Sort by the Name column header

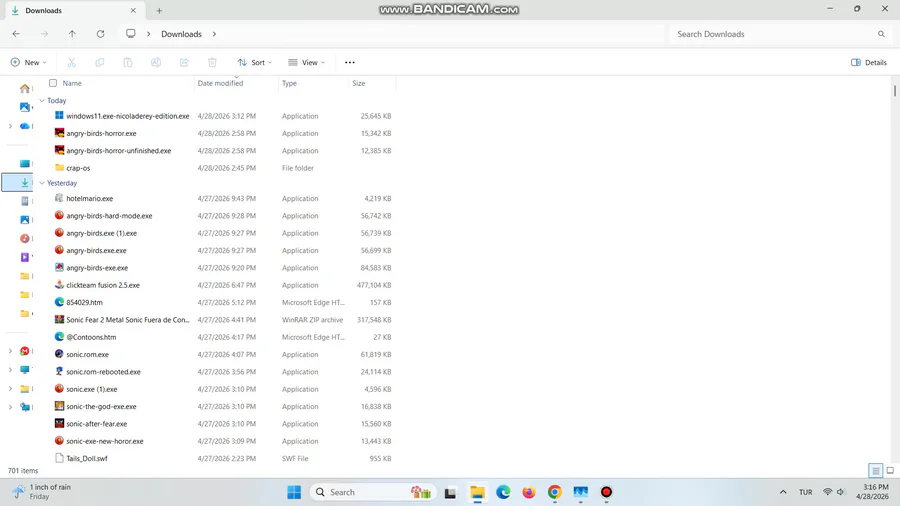(72, 83)
